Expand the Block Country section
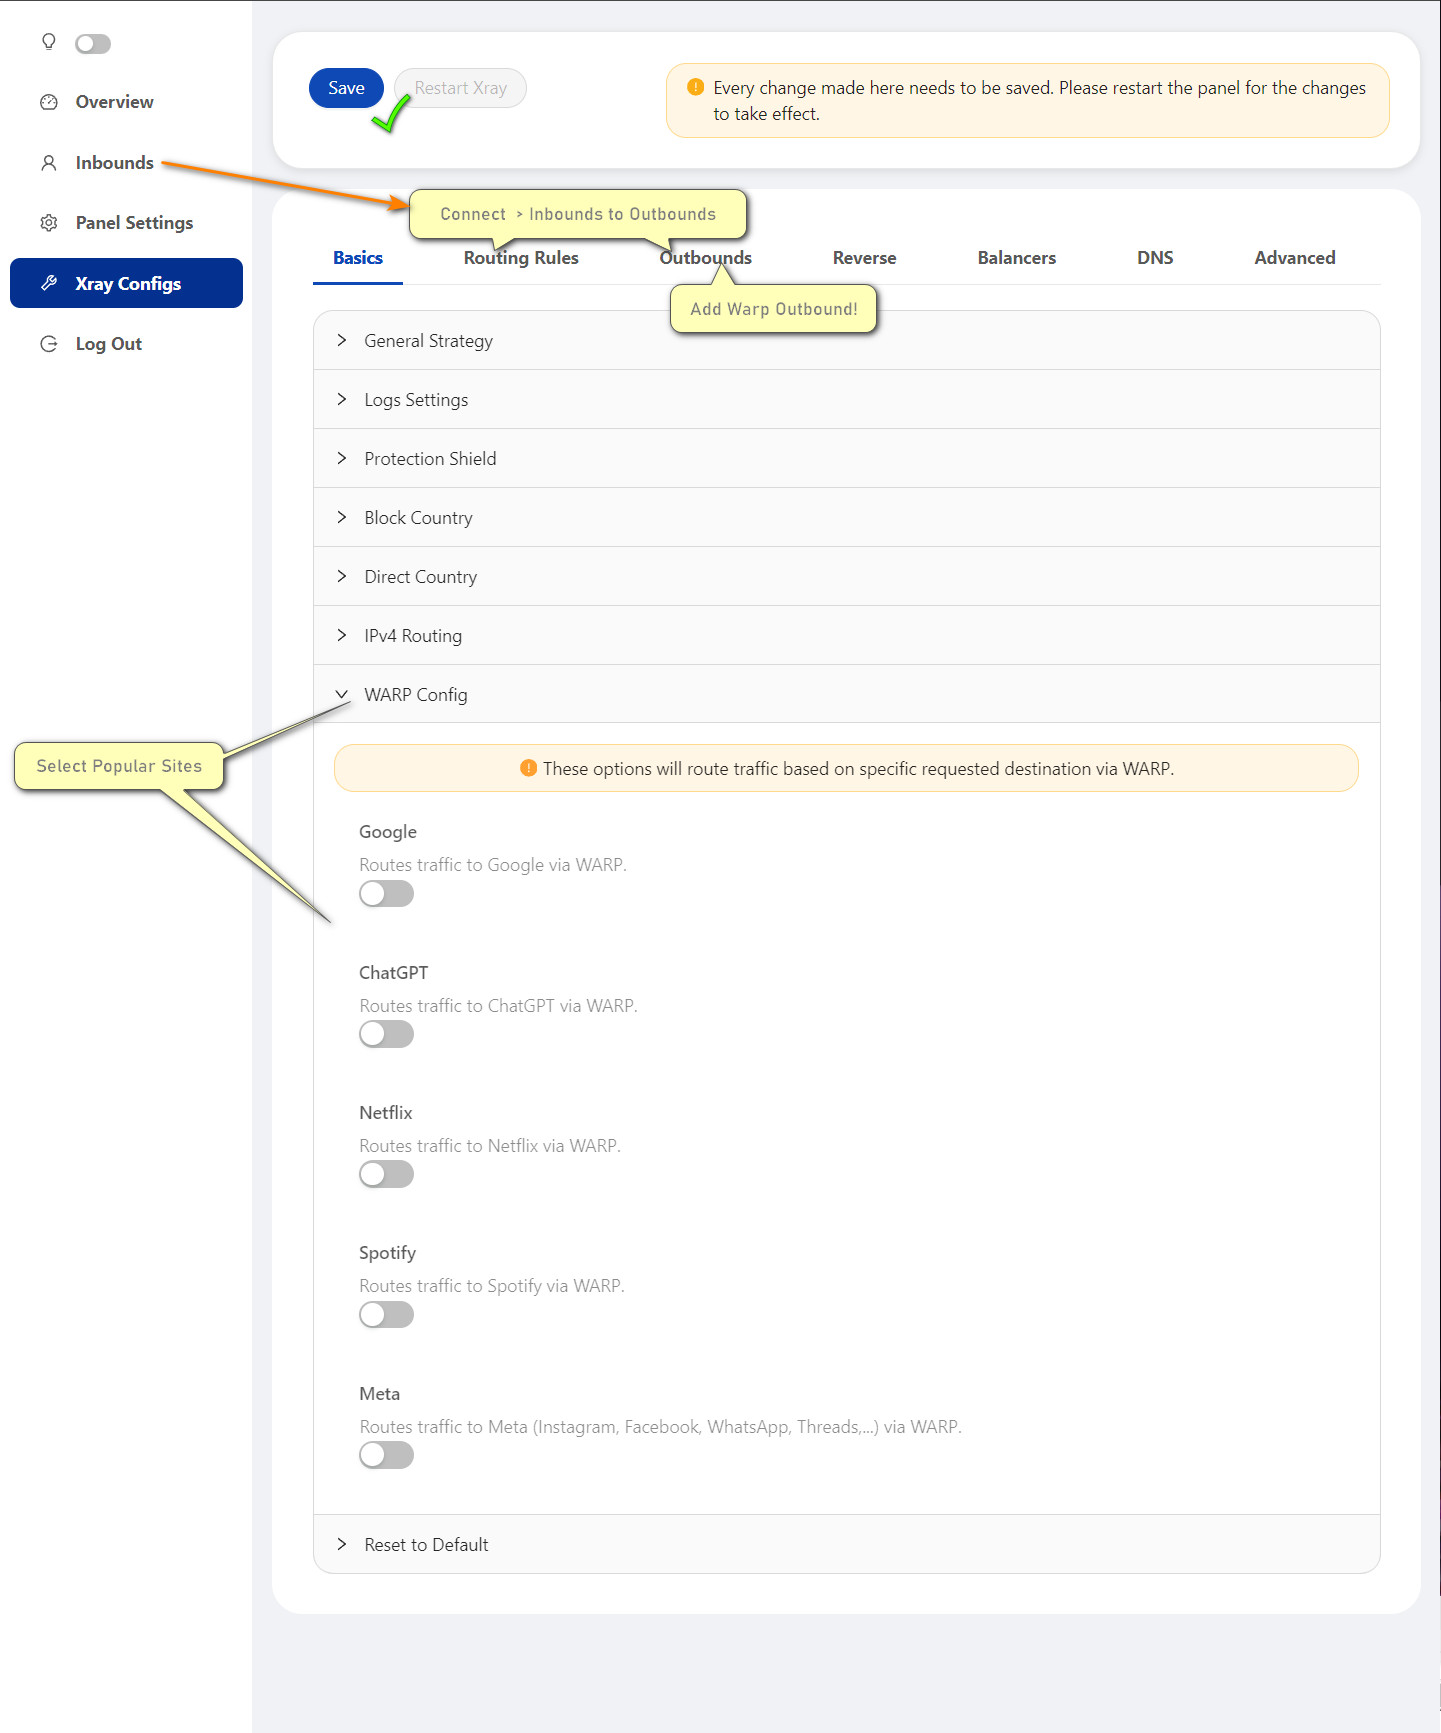The image size is (1441, 1733). pos(847,518)
